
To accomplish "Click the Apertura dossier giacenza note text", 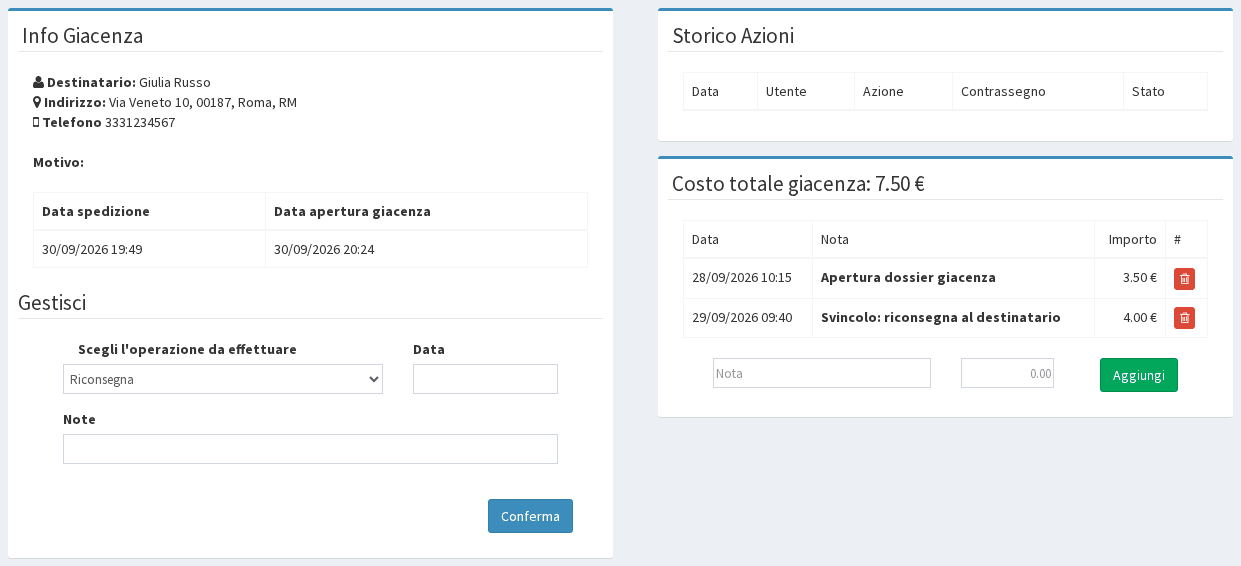I will click(908, 277).
